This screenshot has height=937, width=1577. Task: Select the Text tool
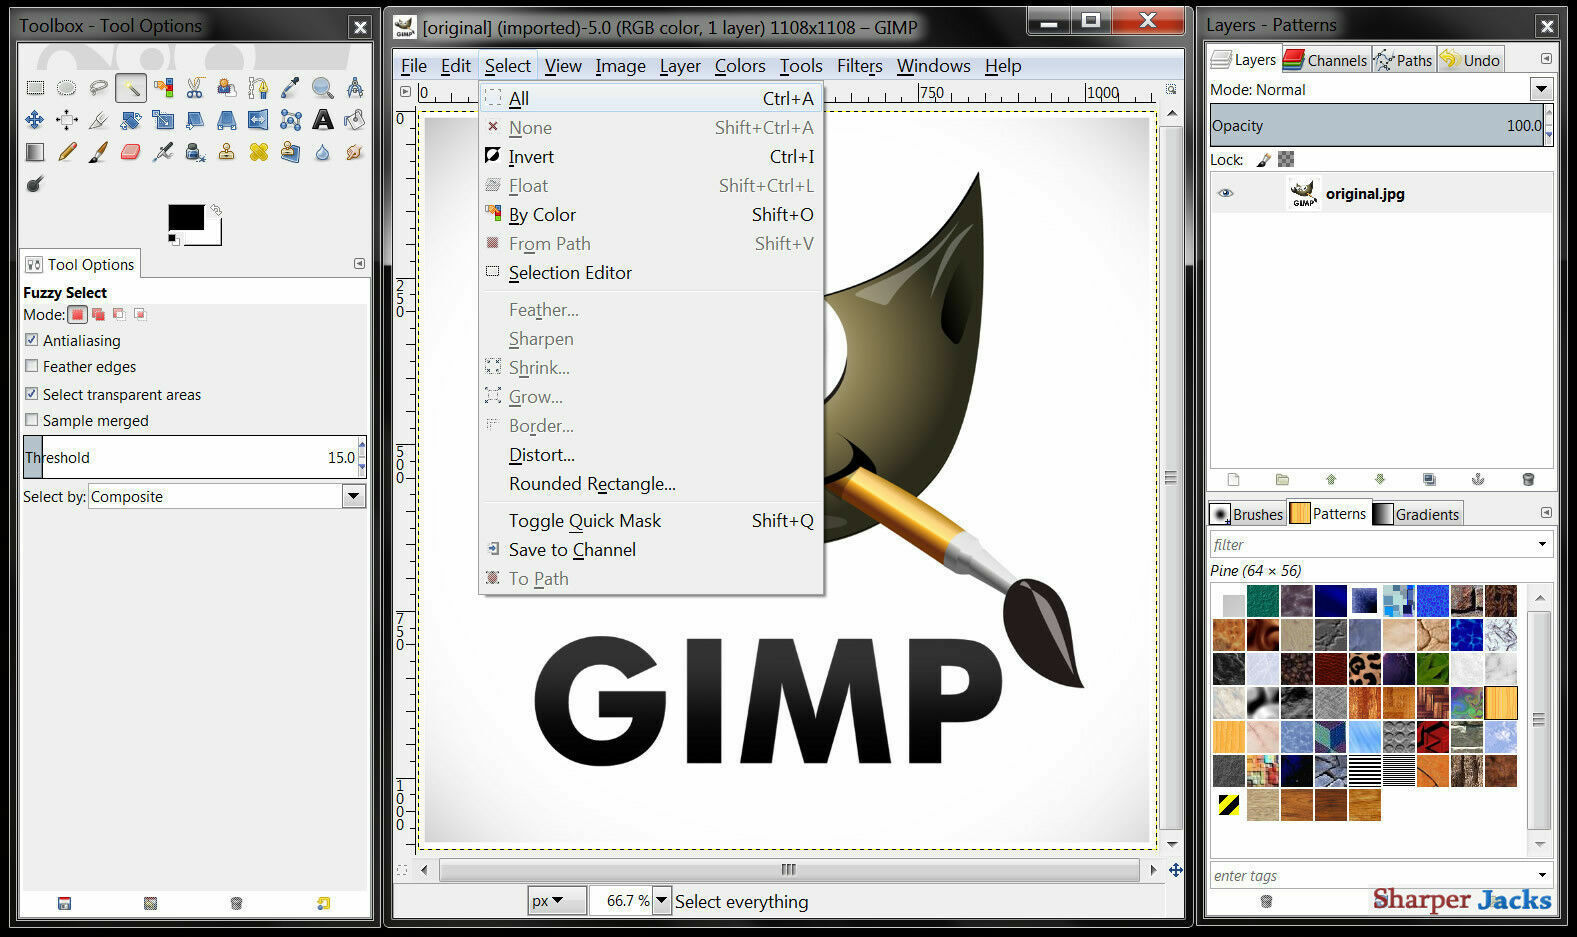(x=322, y=120)
